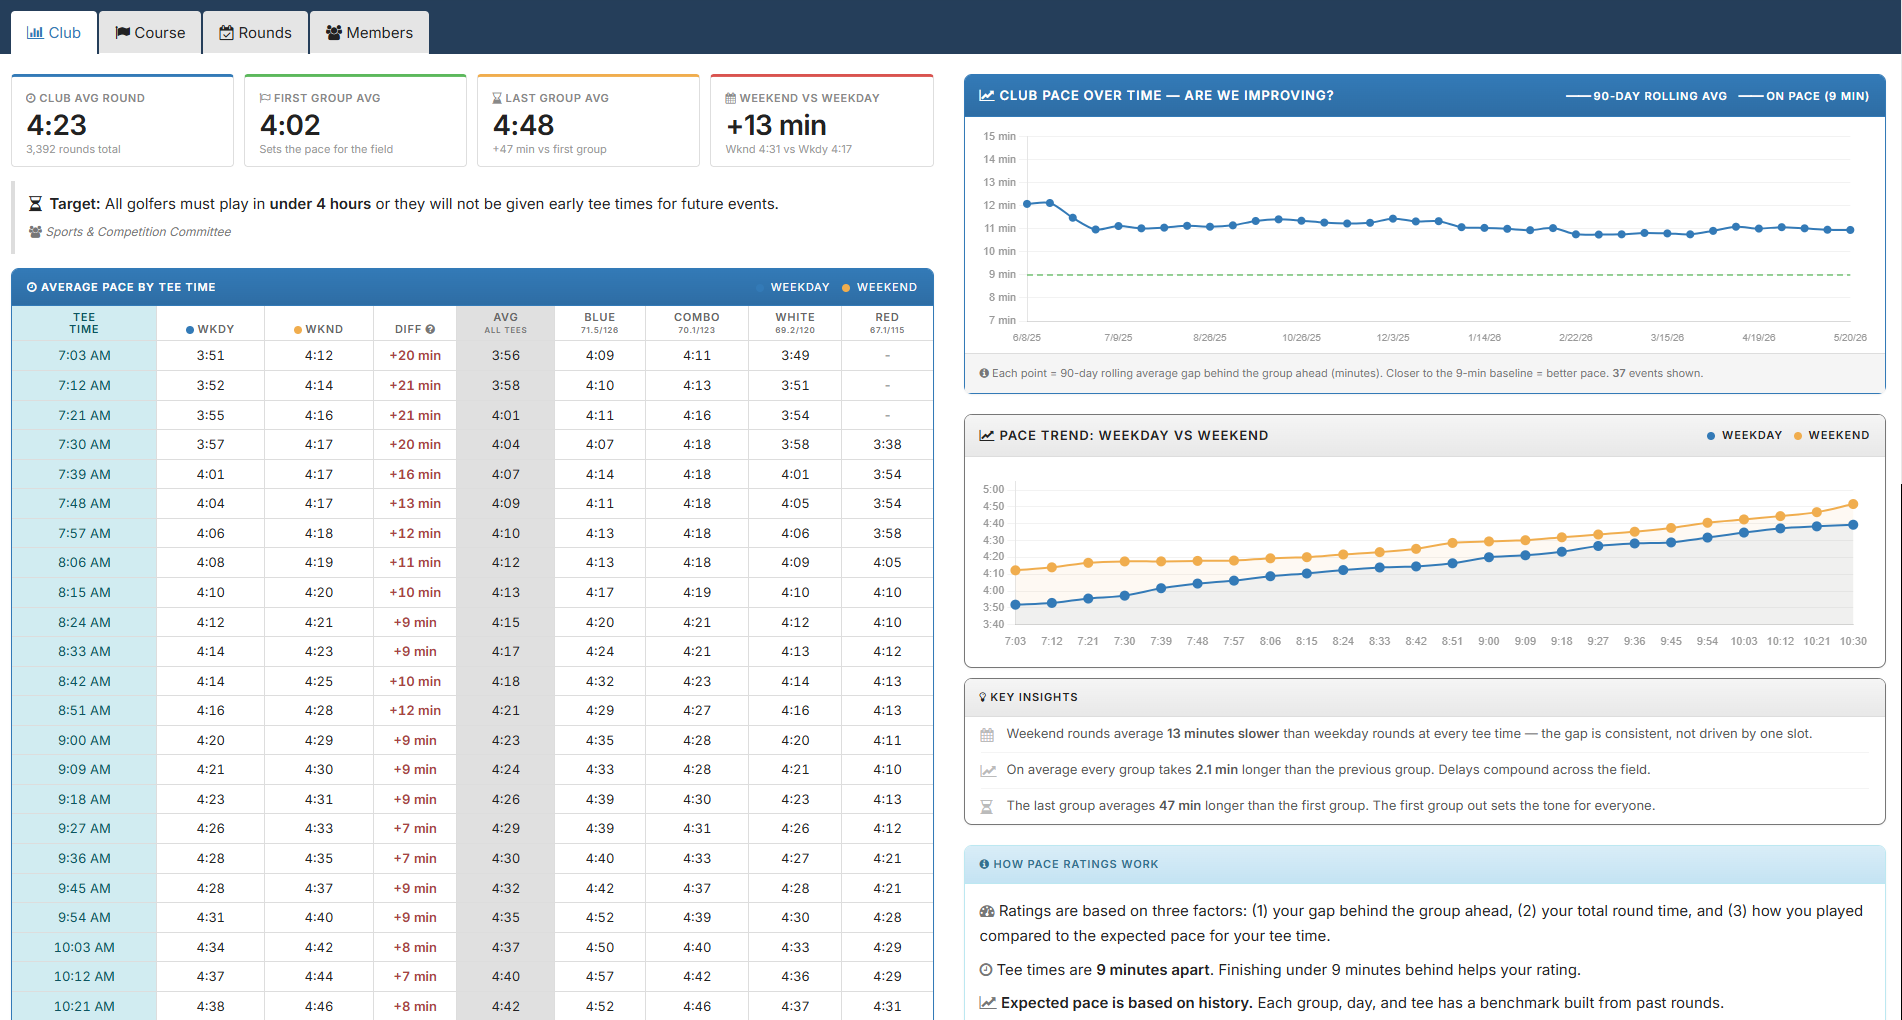Click the chart icon in Pace Trend header
Screen dimensions: 1902x1020
(987, 436)
